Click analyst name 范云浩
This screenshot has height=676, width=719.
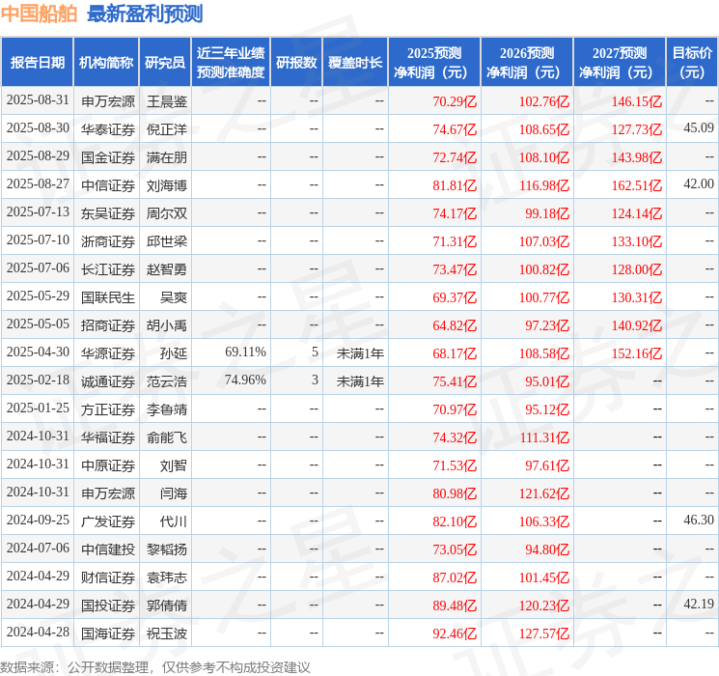166,382
